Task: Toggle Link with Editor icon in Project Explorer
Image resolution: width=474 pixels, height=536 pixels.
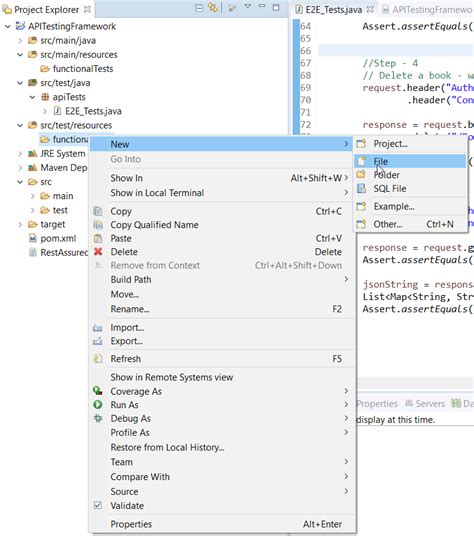Action: point(213,8)
